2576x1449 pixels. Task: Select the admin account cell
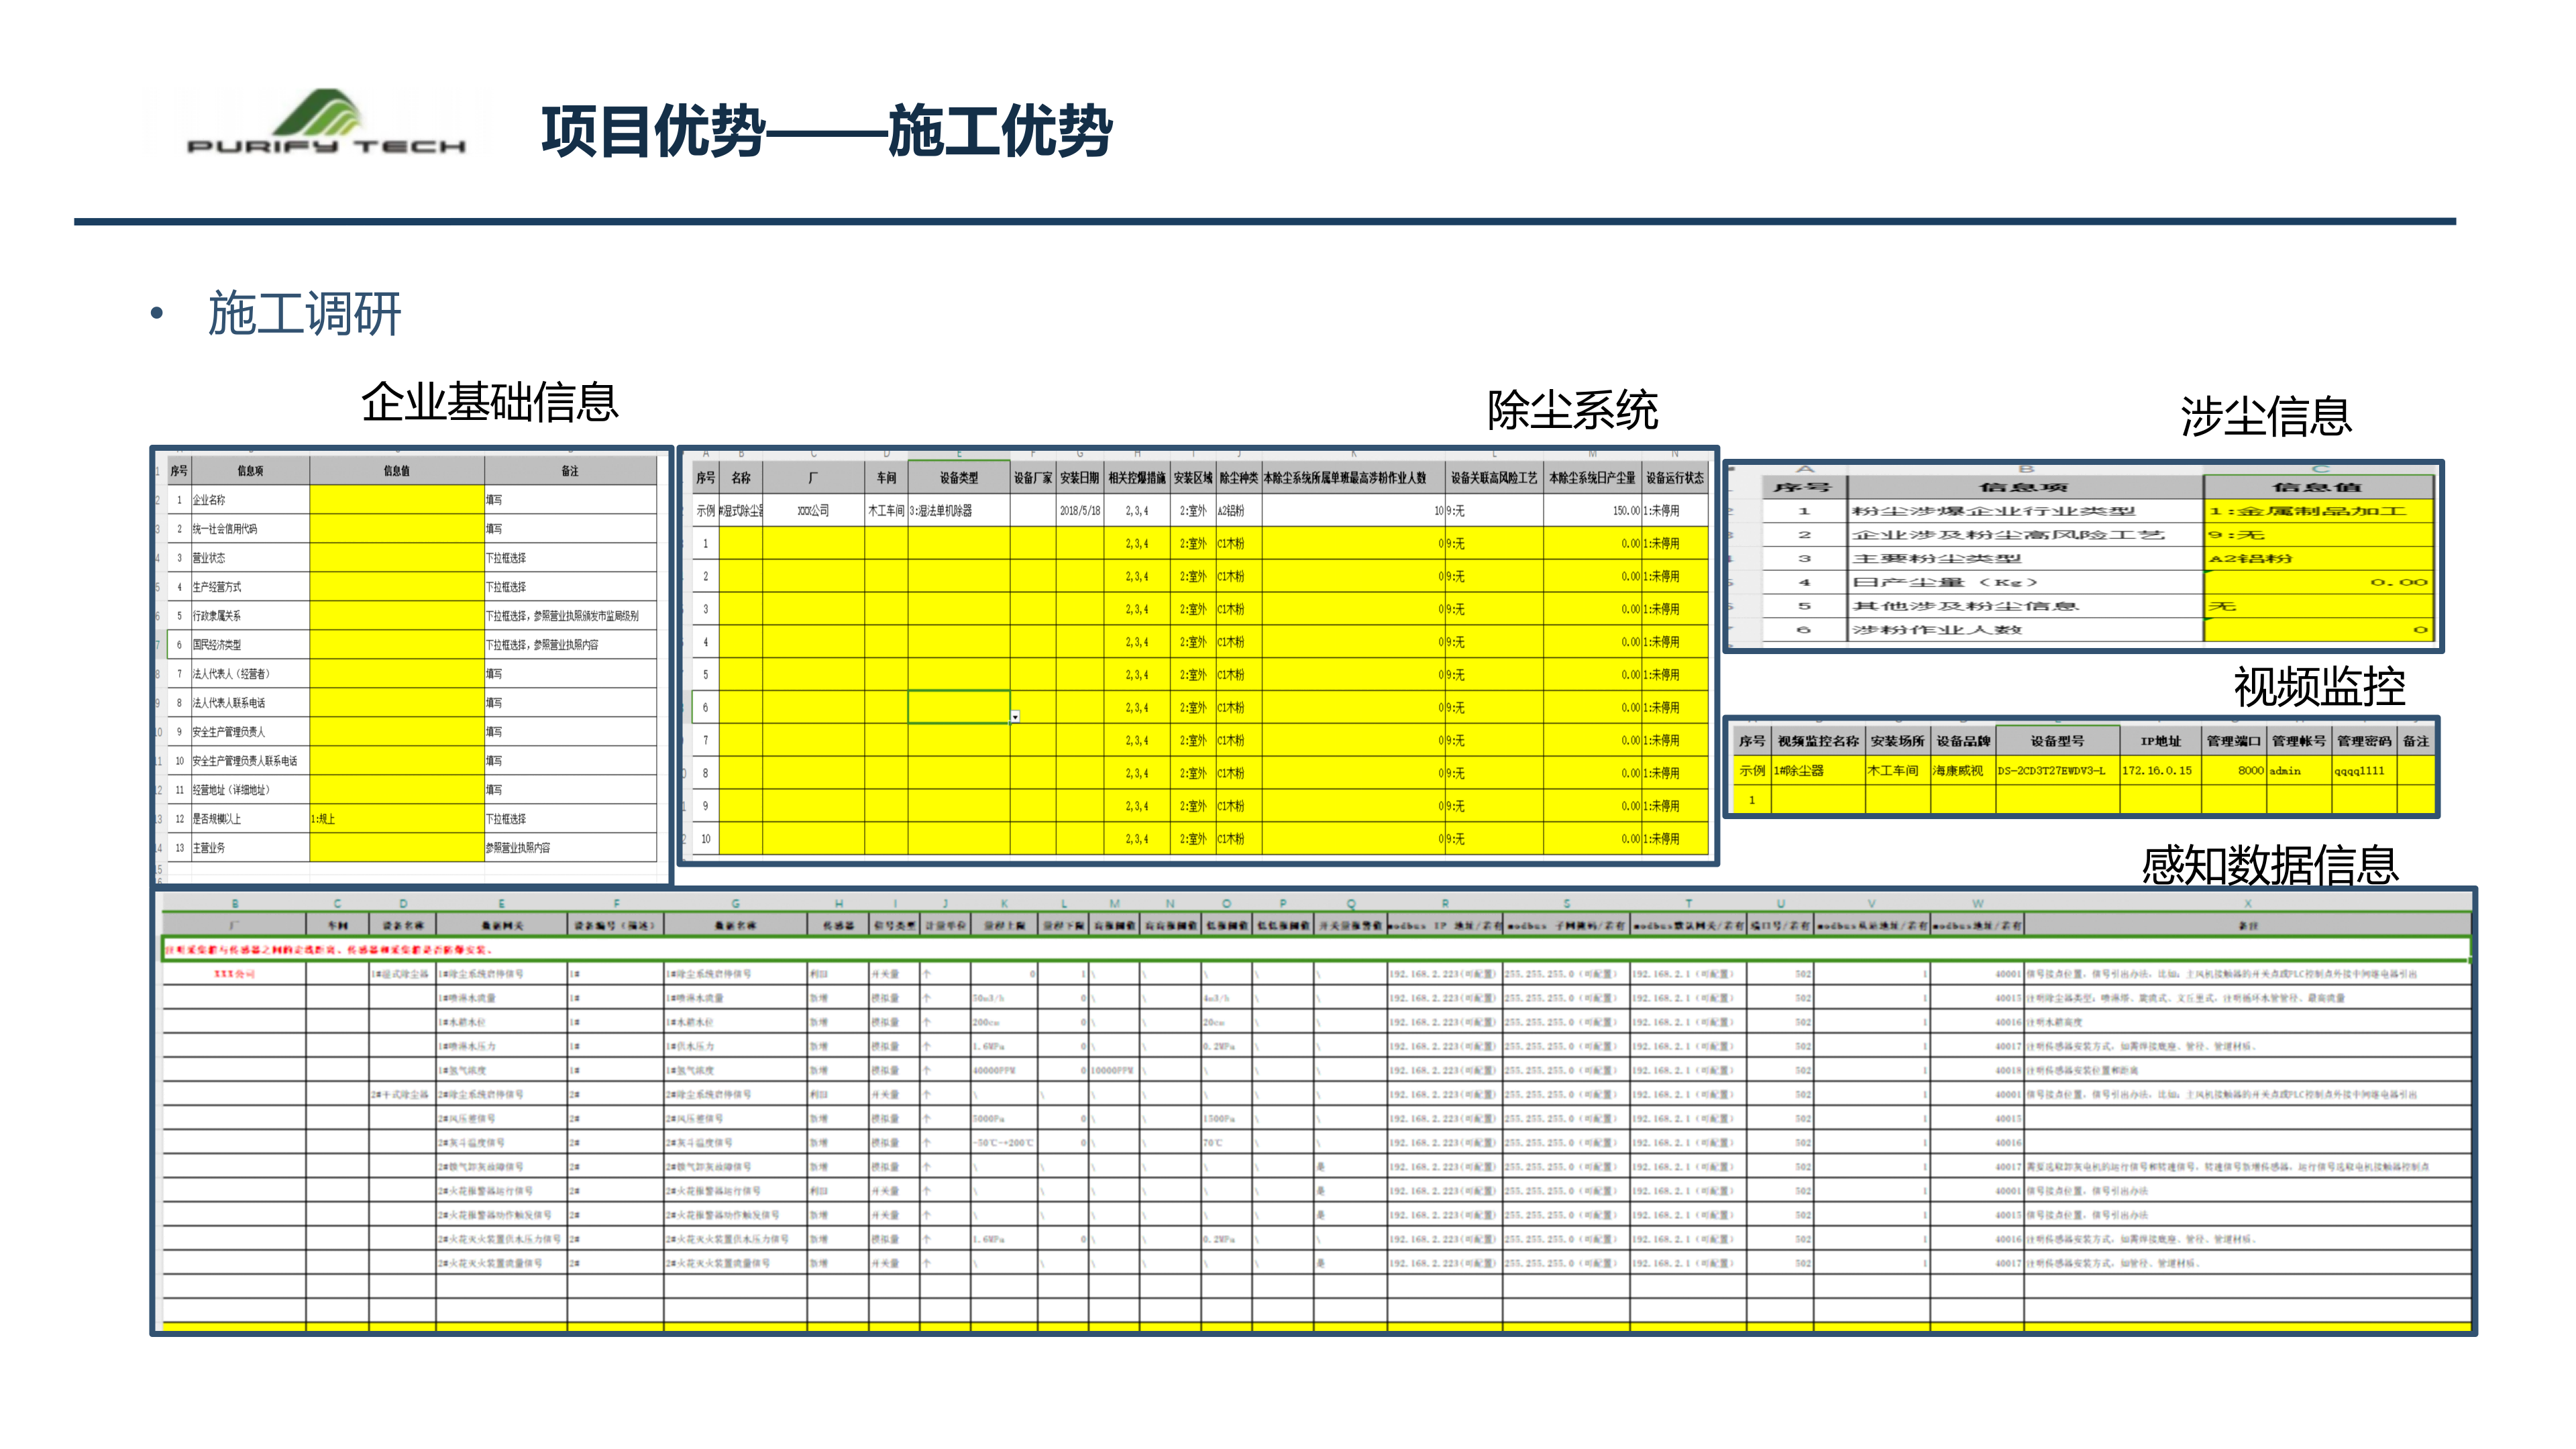point(2299,771)
